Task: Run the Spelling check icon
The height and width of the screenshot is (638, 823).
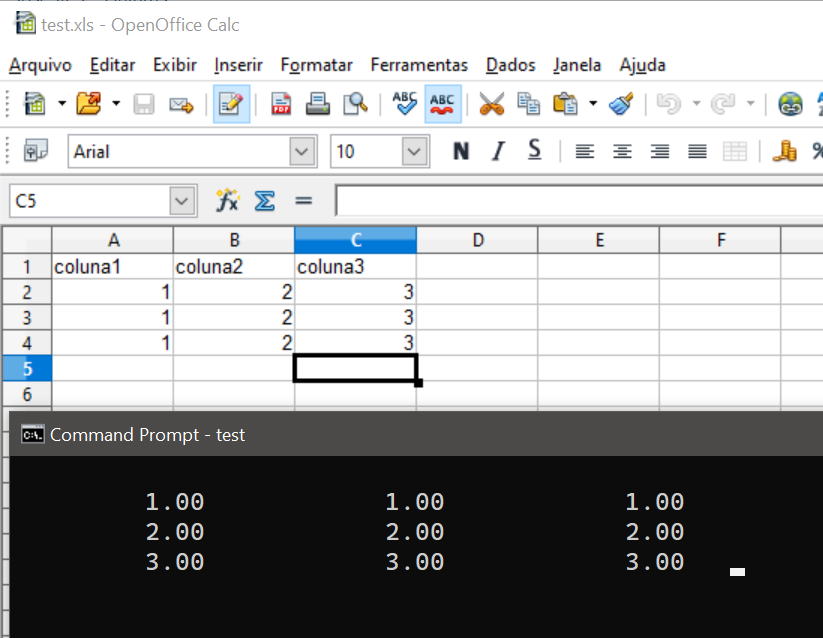Action: tap(405, 104)
